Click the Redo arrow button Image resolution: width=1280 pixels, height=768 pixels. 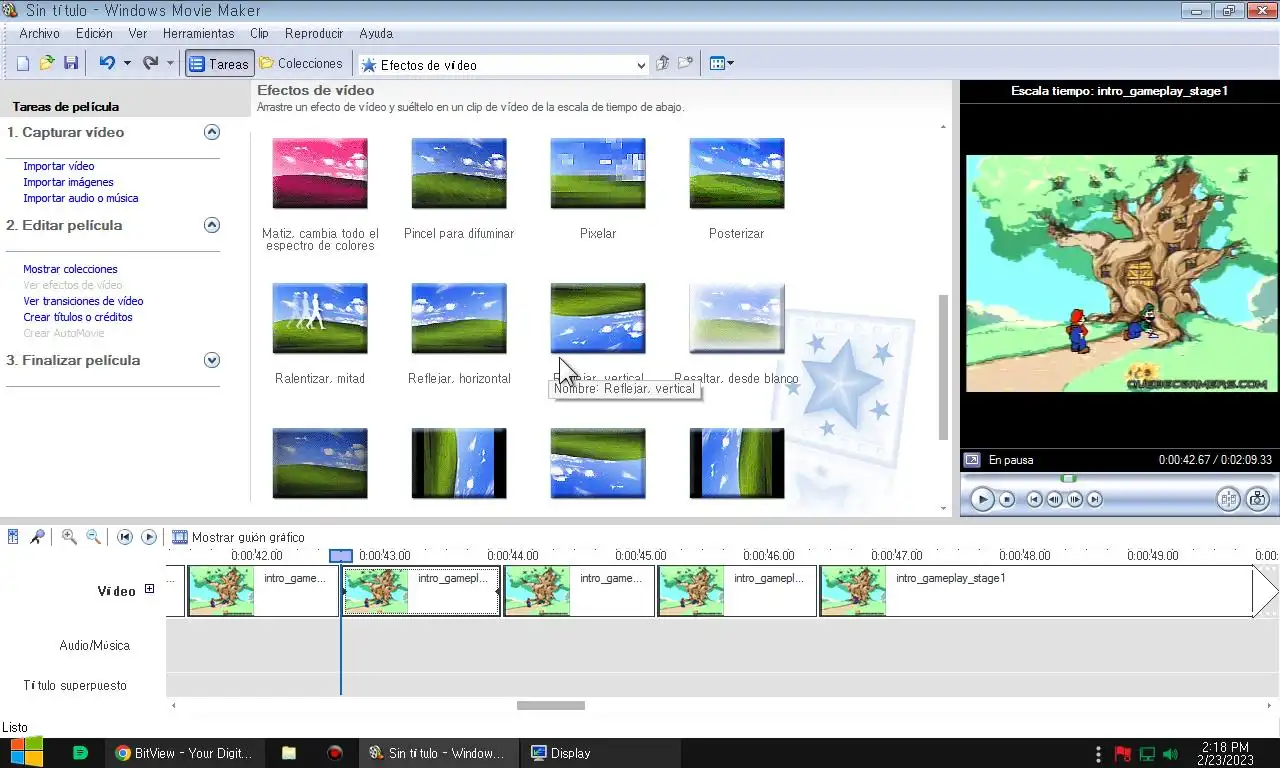click(150, 63)
